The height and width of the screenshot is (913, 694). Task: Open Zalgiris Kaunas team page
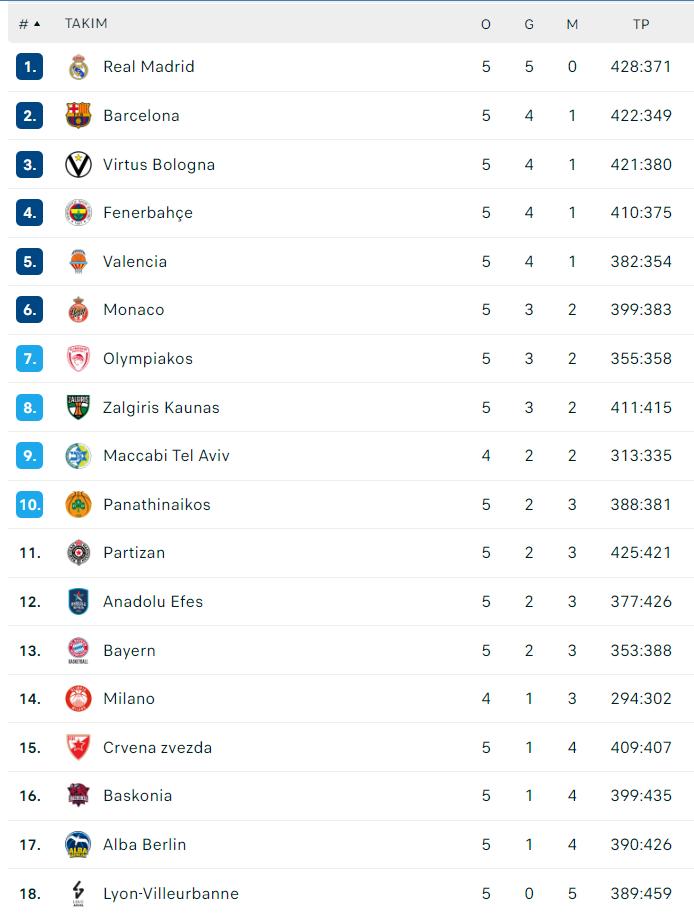coord(161,408)
